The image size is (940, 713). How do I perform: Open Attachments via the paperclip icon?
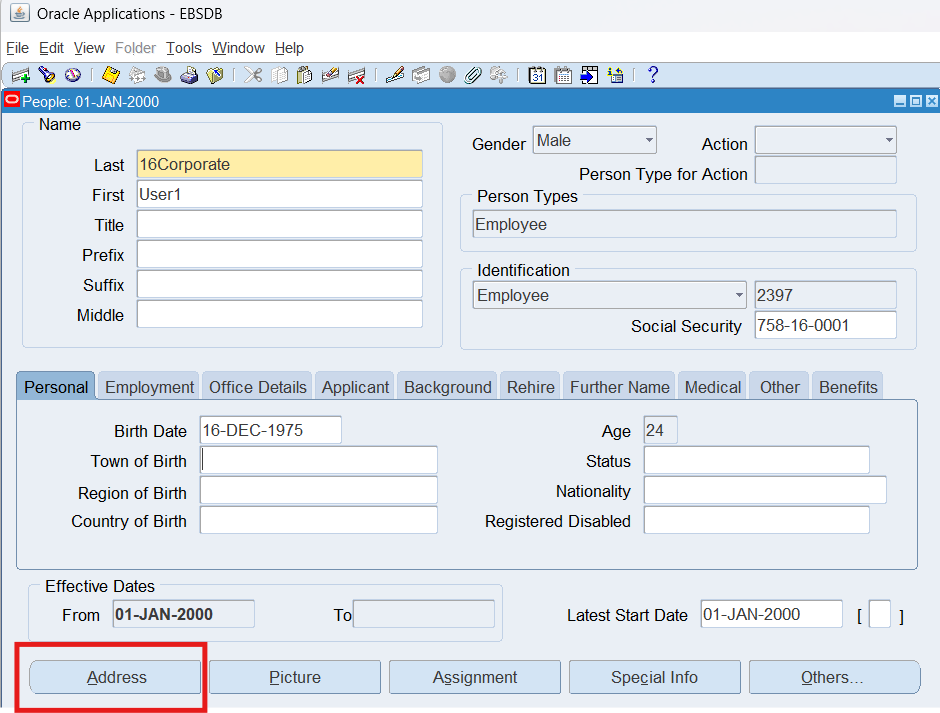pyautogui.click(x=473, y=75)
